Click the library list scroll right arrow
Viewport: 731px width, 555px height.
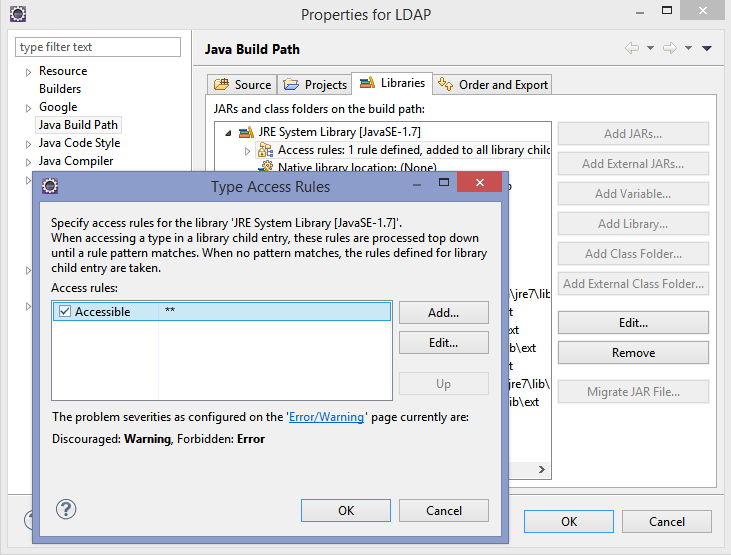(x=541, y=469)
